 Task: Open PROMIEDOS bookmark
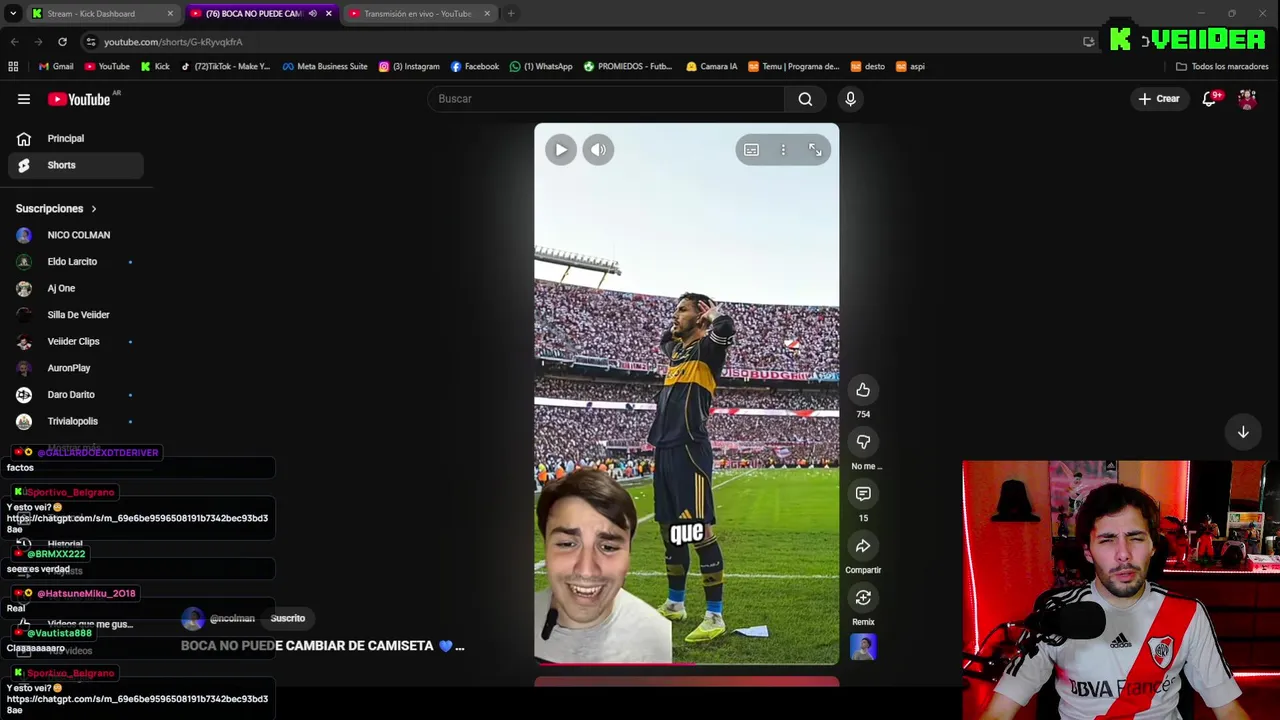point(628,67)
